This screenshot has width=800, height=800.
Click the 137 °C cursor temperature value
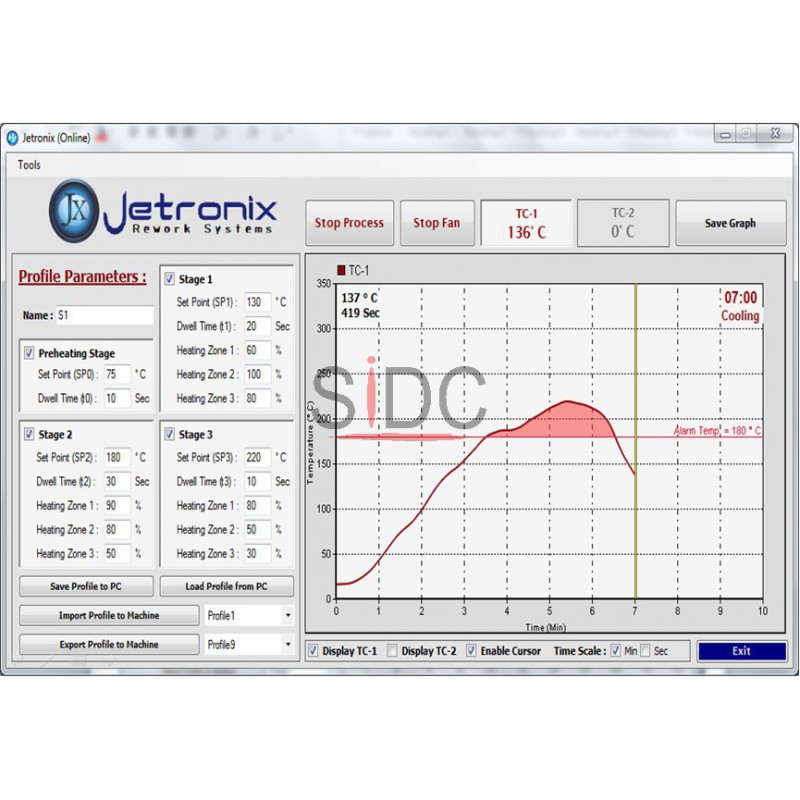tap(359, 298)
